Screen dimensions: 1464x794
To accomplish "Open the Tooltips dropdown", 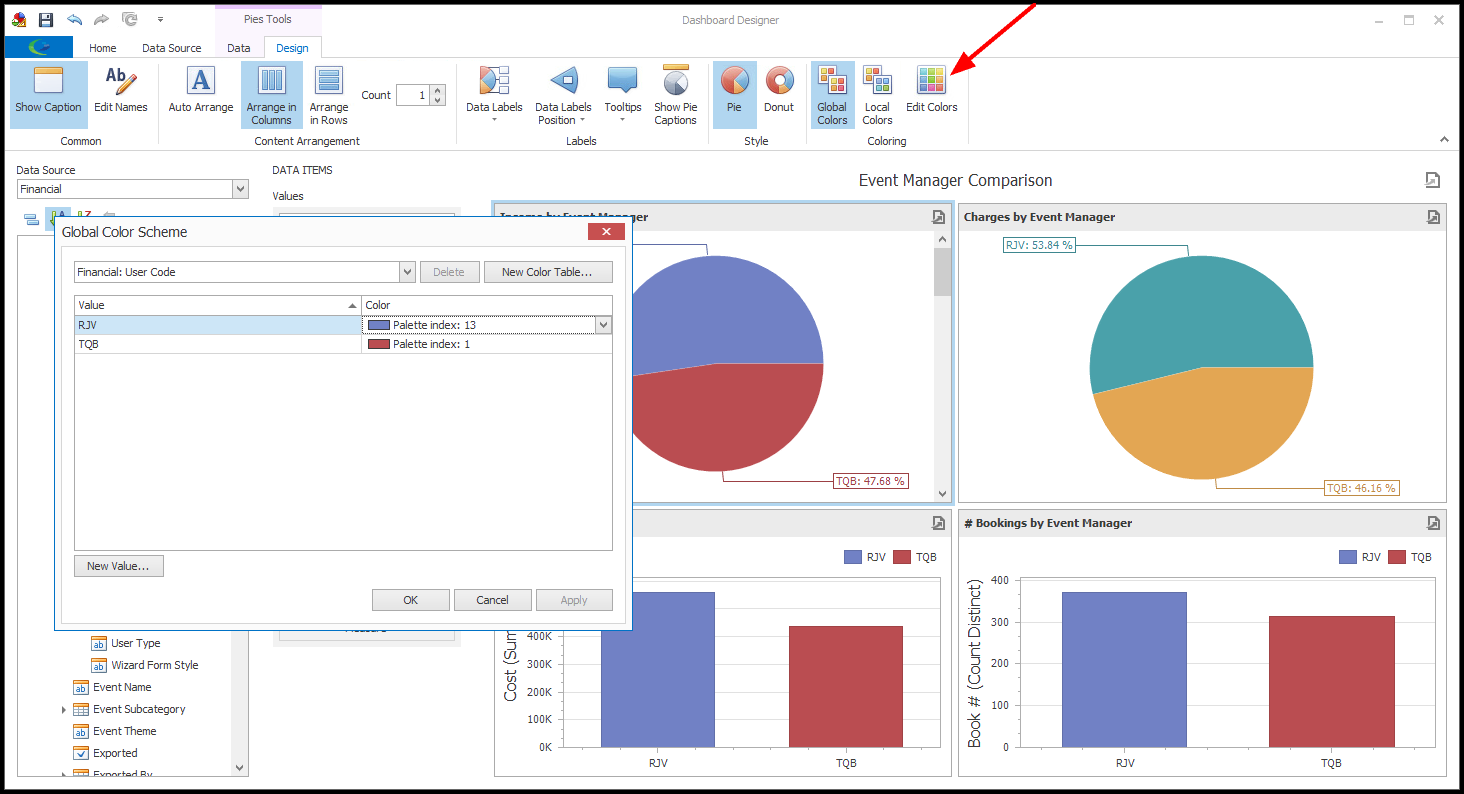I will (x=622, y=94).
